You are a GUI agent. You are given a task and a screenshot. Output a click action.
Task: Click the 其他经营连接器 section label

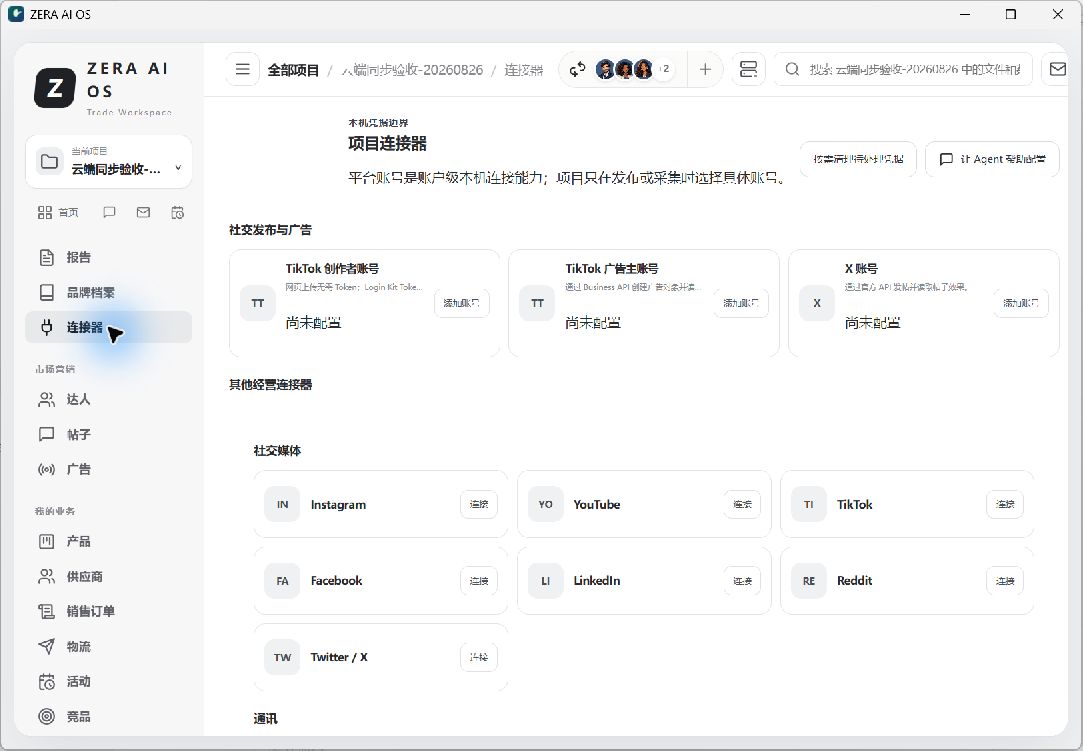click(270, 385)
